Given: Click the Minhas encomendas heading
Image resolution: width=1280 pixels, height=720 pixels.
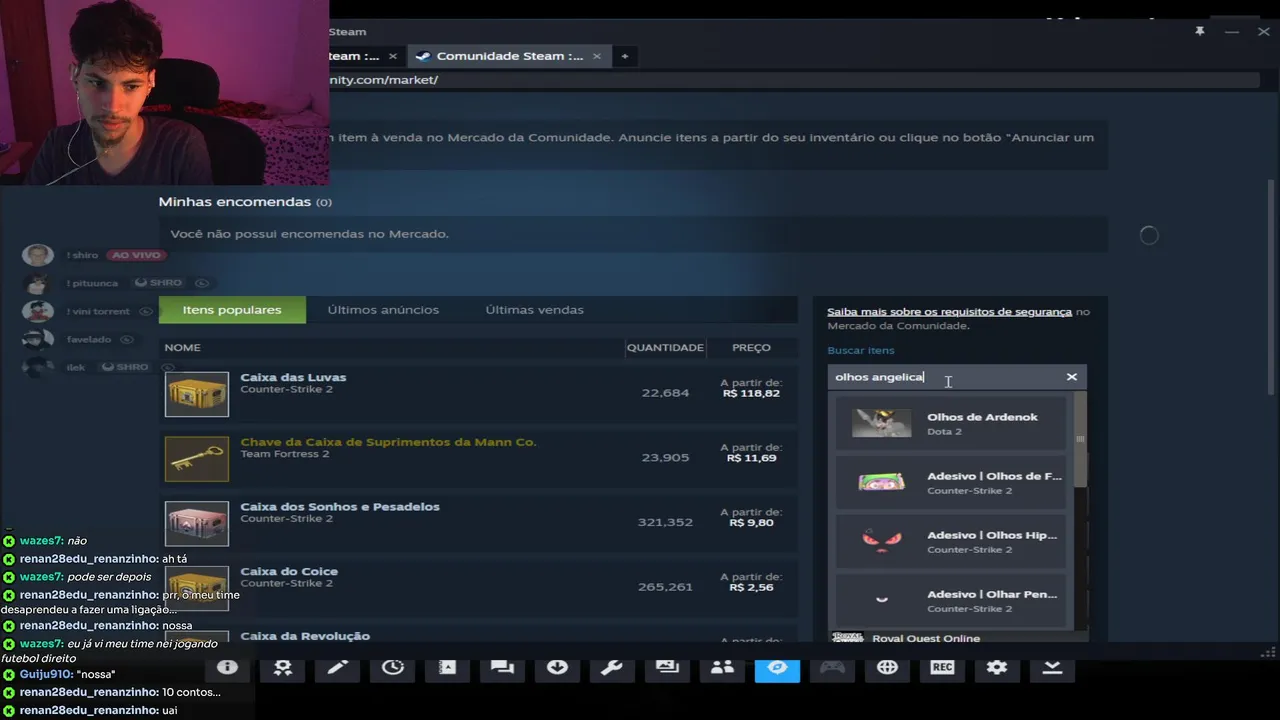Looking at the screenshot, I should point(234,202).
